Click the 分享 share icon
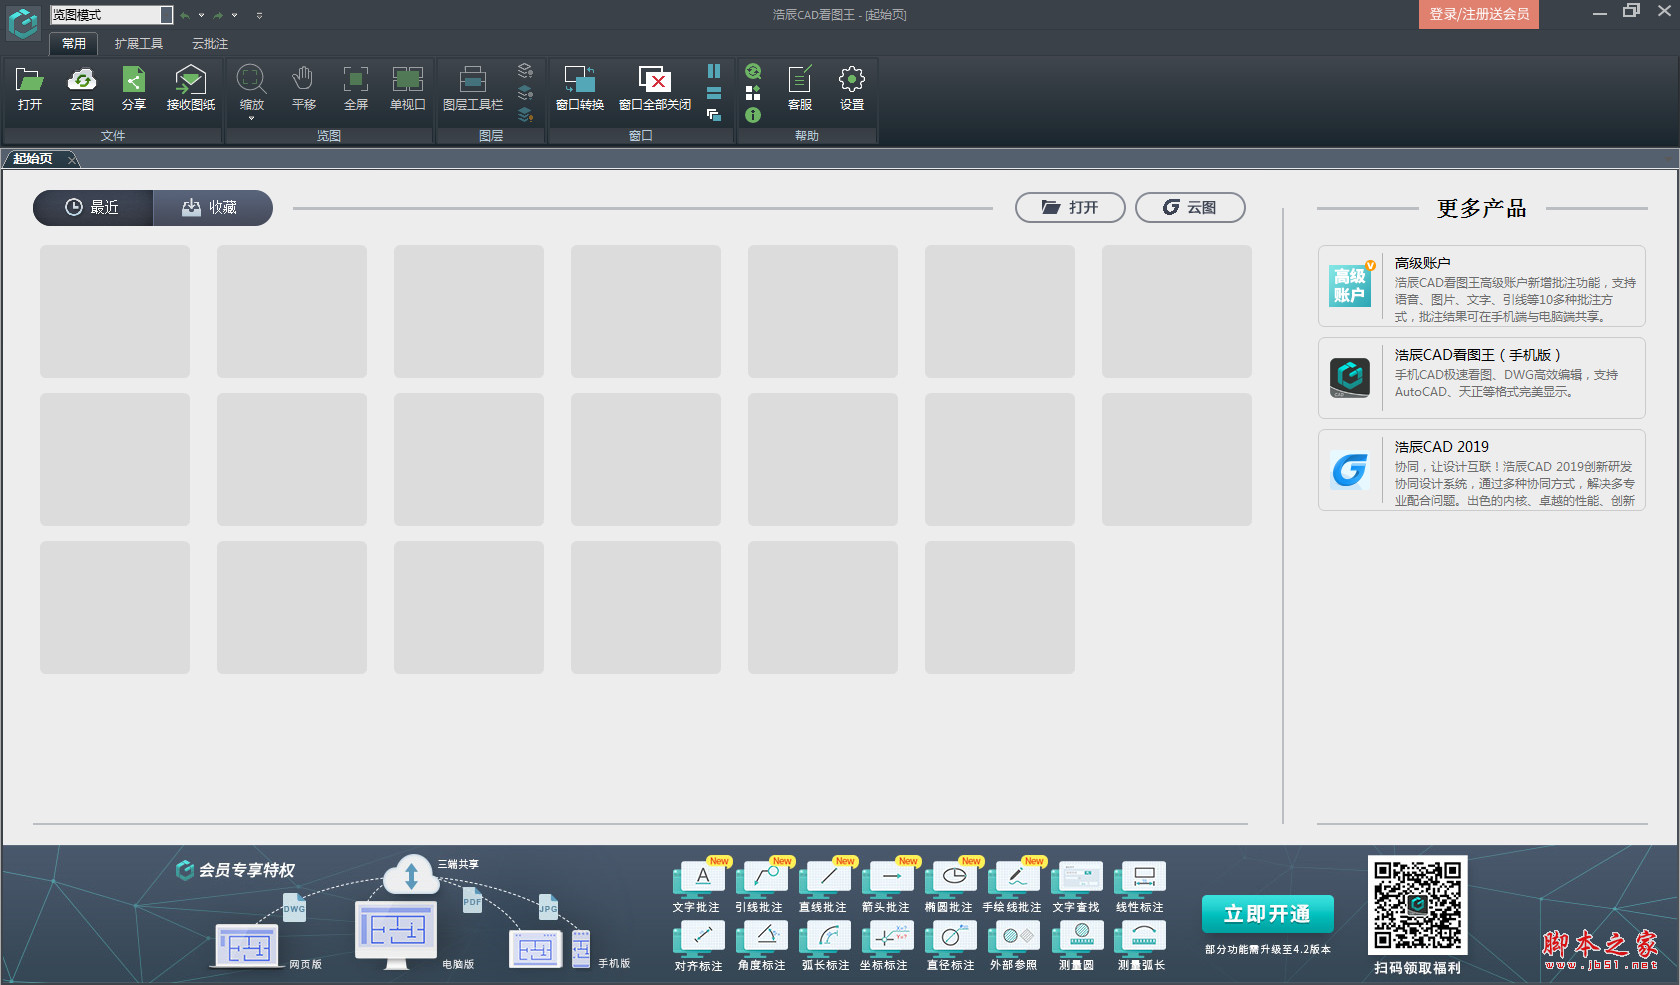 134,88
